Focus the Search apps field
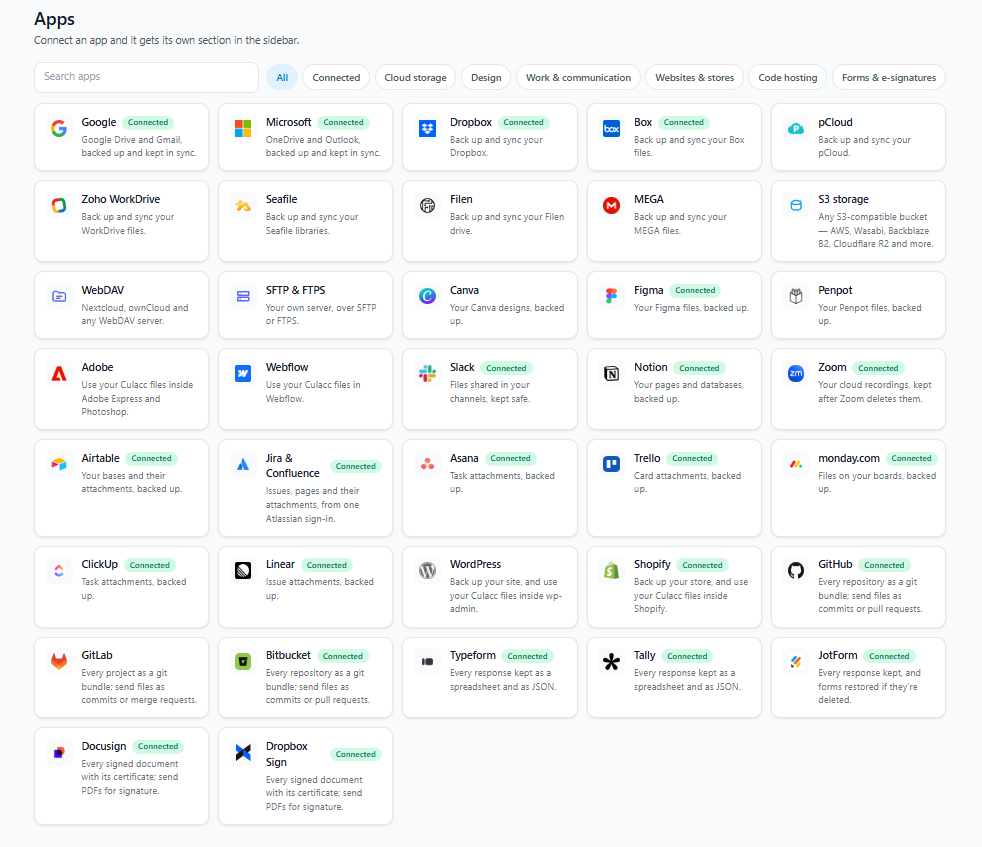 point(147,77)
